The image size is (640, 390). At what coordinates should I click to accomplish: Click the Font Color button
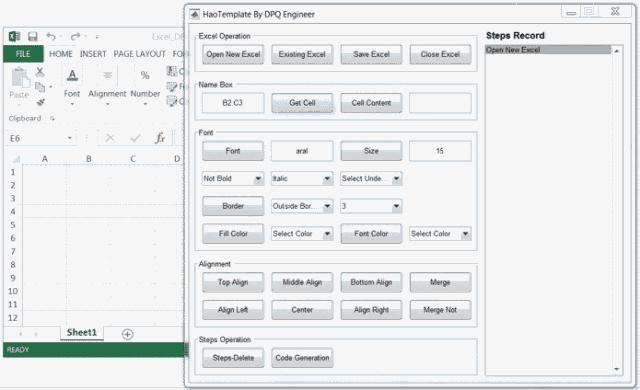point(371,234)
